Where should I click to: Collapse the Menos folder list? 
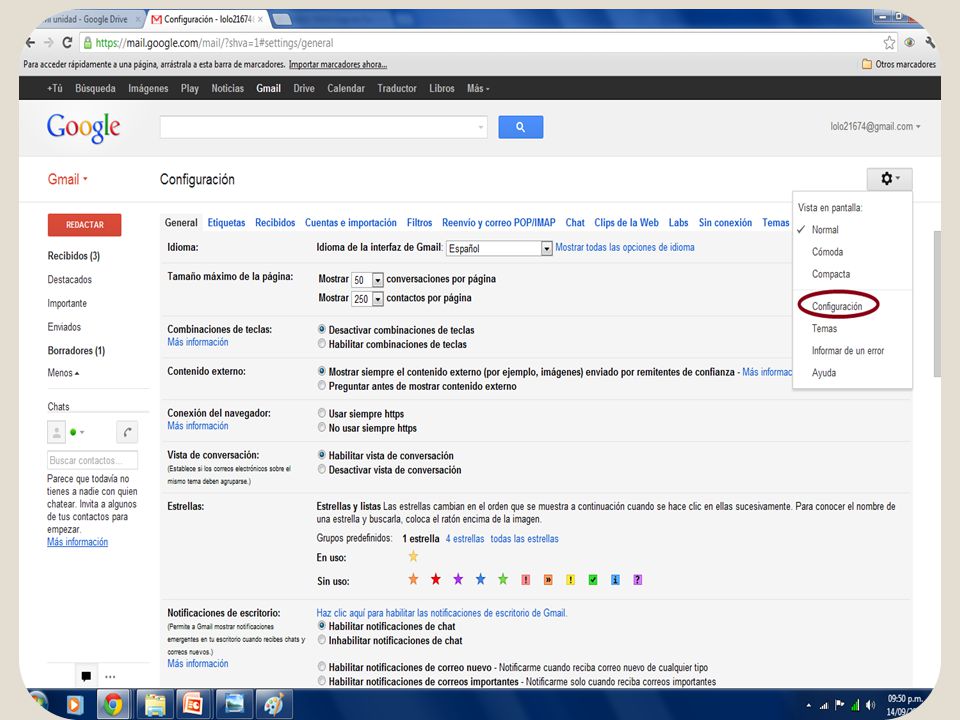(63, 372)
